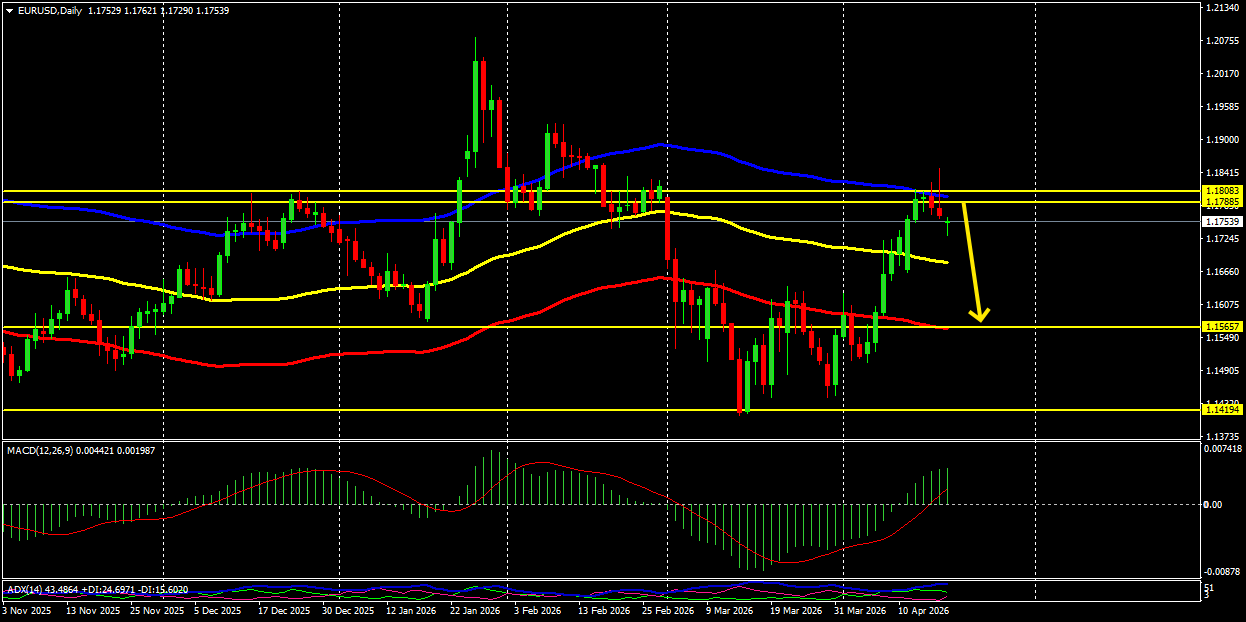Screen dimensions: 1246x622
Task: Click the 19 Mar 2026 date label
Action: coord(795,609)
